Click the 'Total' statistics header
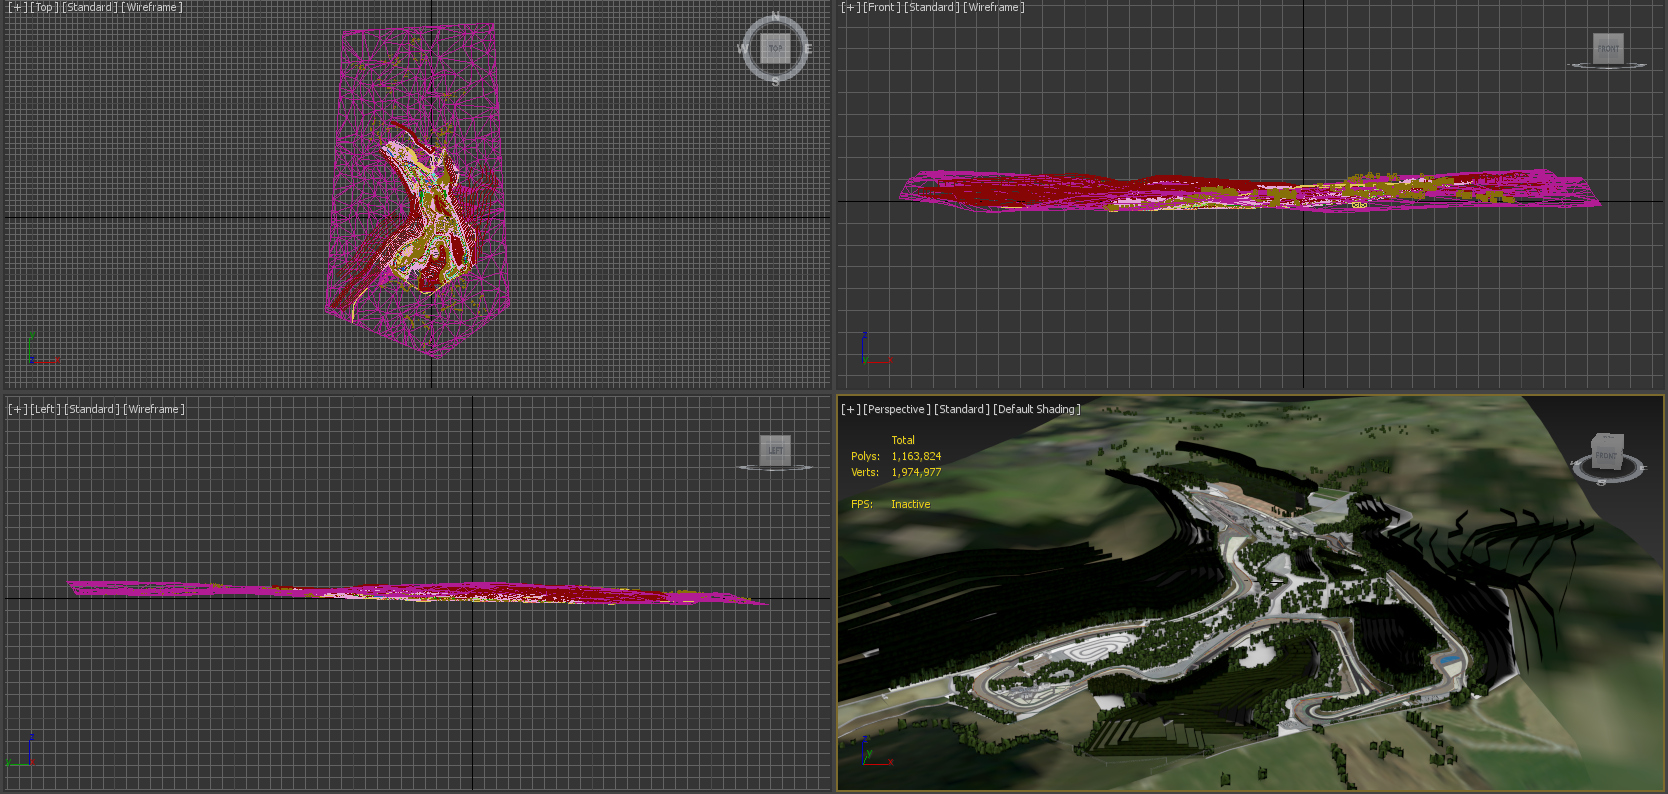The image size is (1668, 794). coord(903,440)
